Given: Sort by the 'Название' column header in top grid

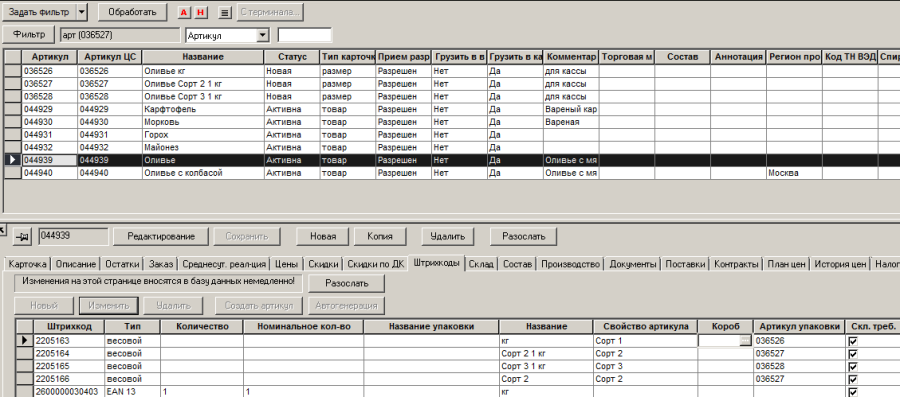Looking at the screenshot, I should pos(203,57).
